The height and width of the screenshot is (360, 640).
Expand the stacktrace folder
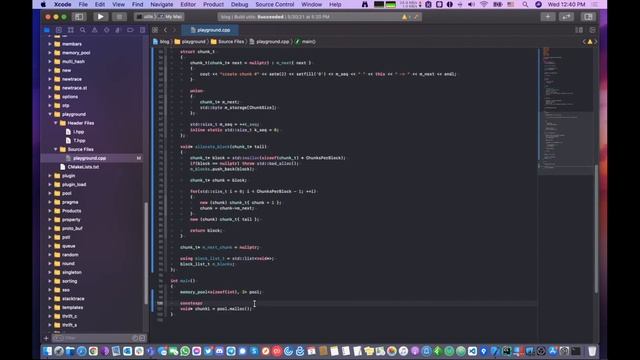point(50,299)
